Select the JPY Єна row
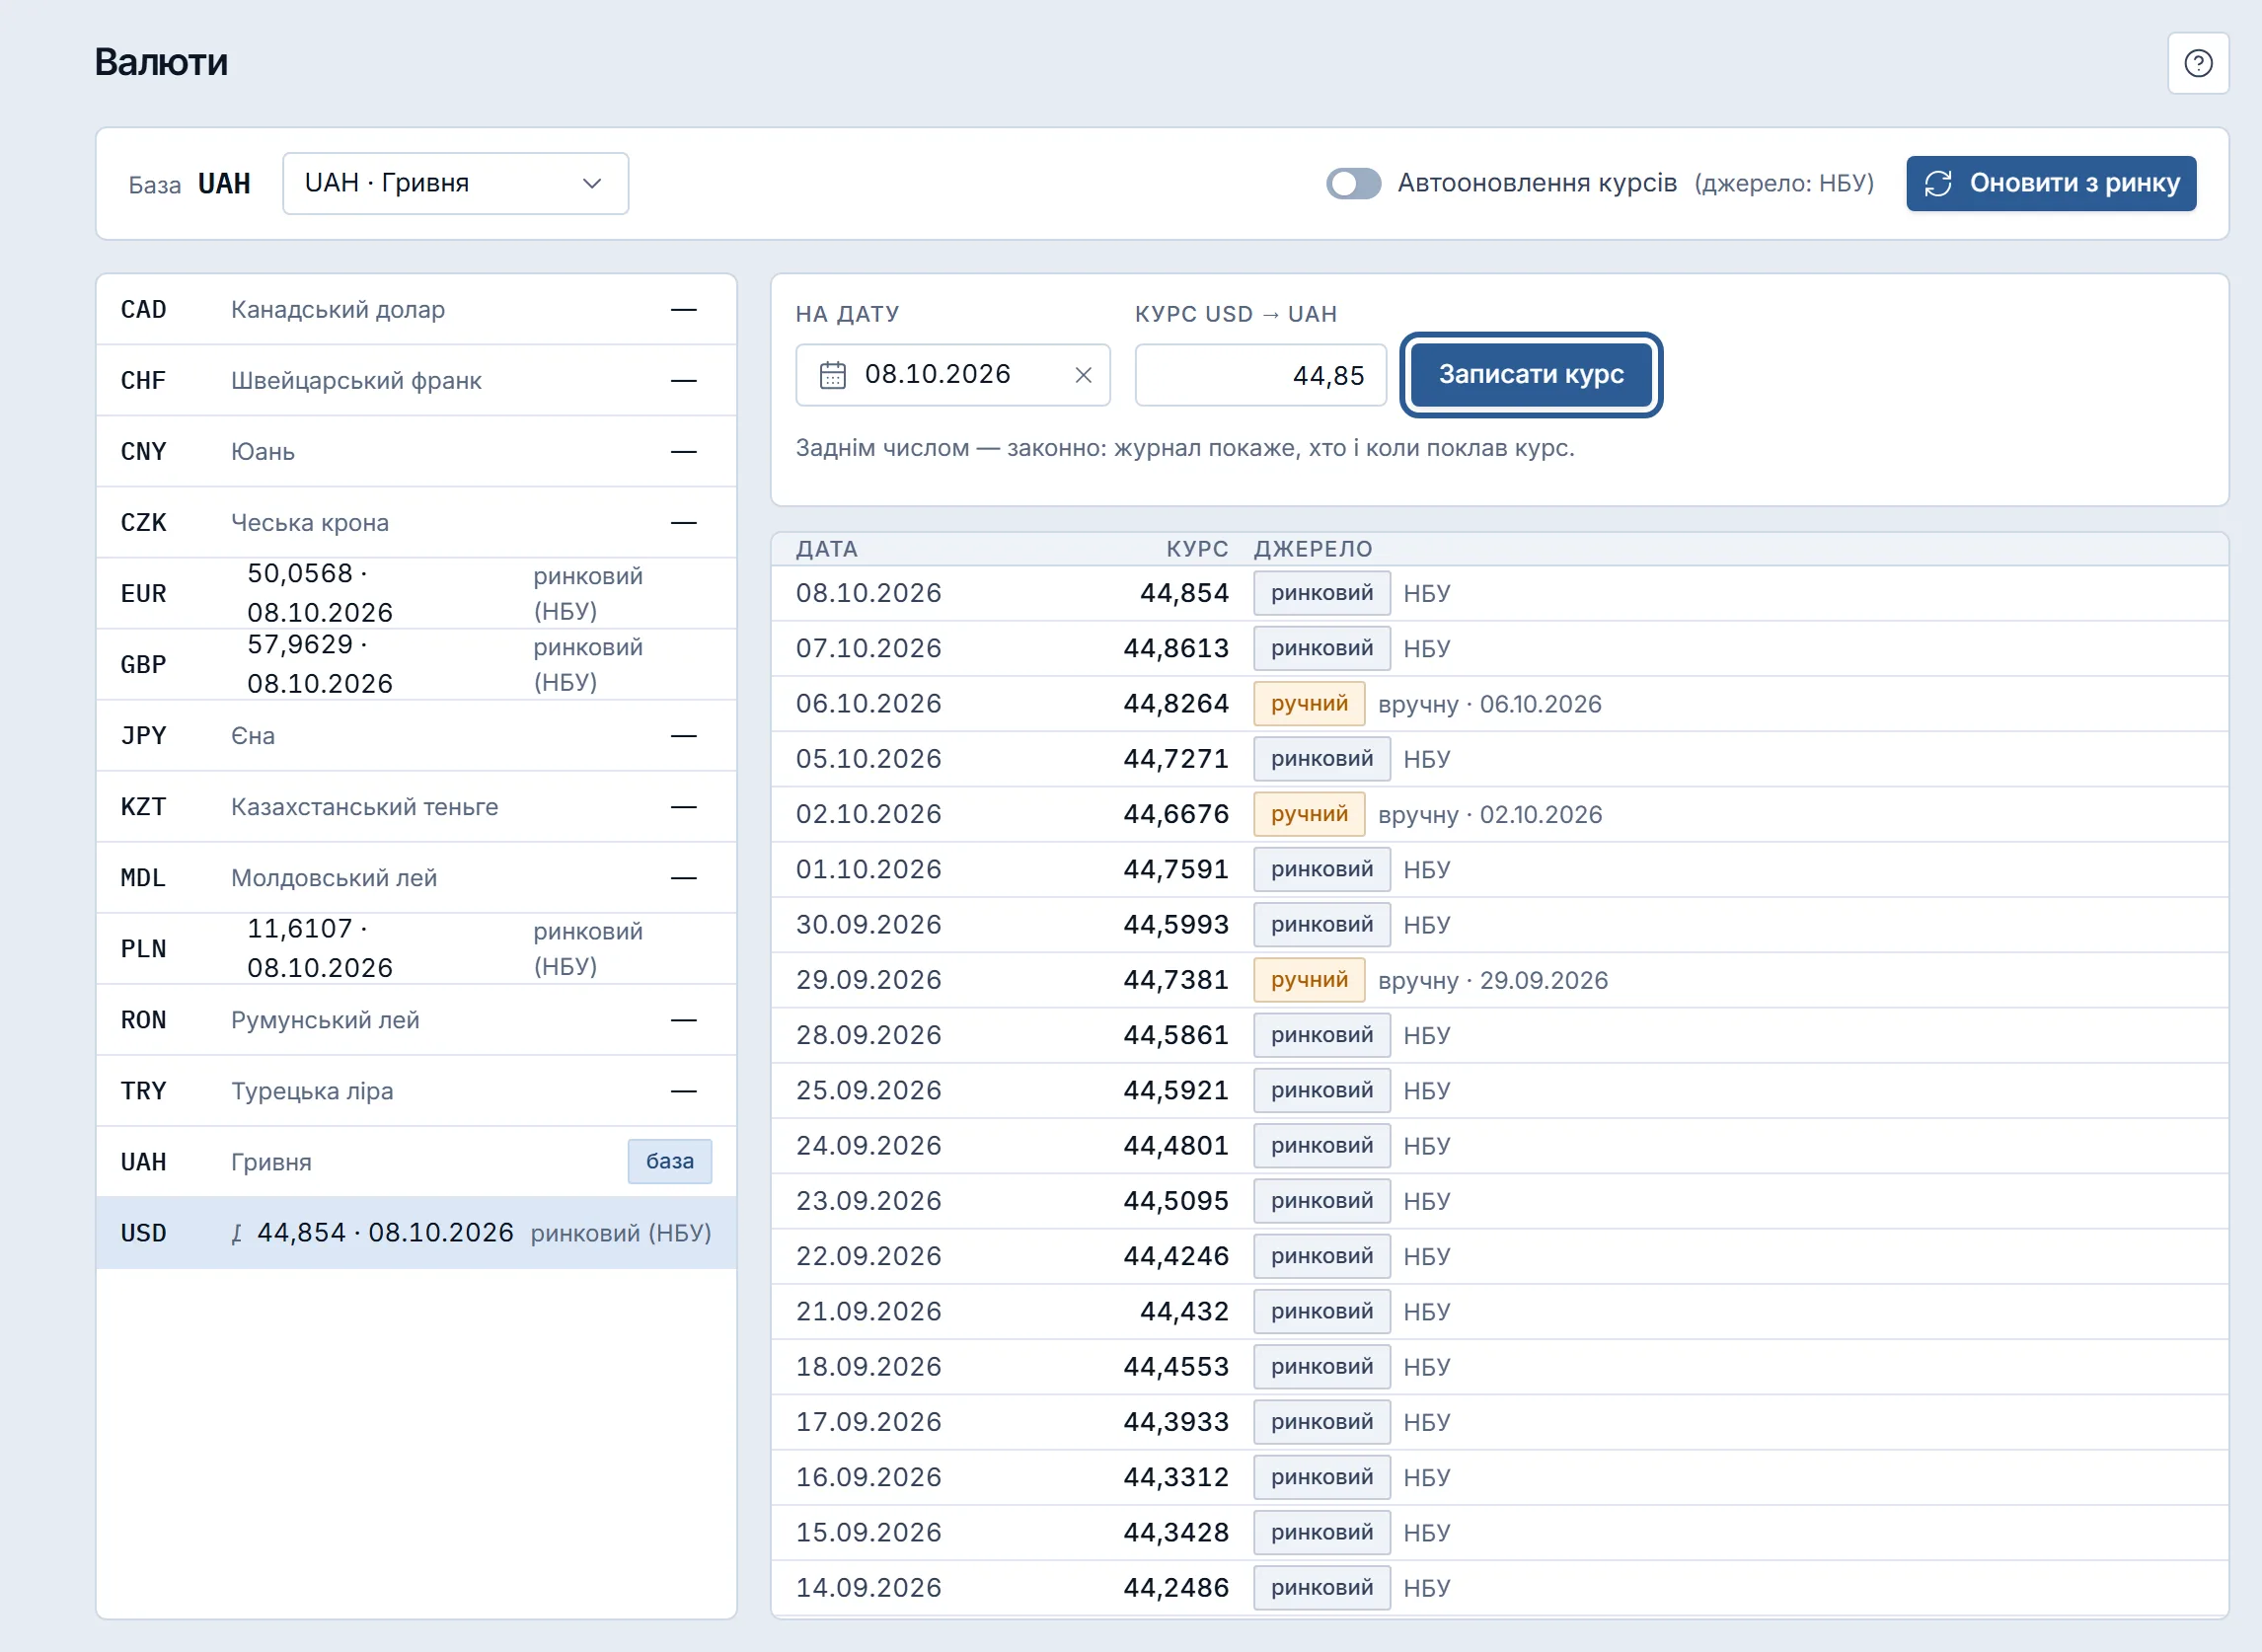Viewport: 2262px width, 1652px height. 416,736
